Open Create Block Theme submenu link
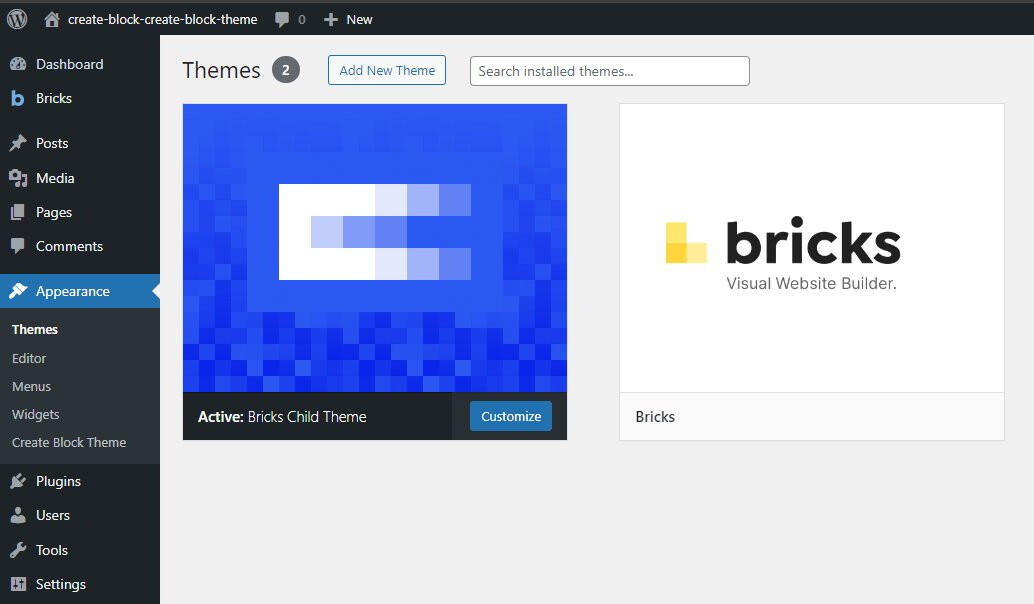 point(69,442)
